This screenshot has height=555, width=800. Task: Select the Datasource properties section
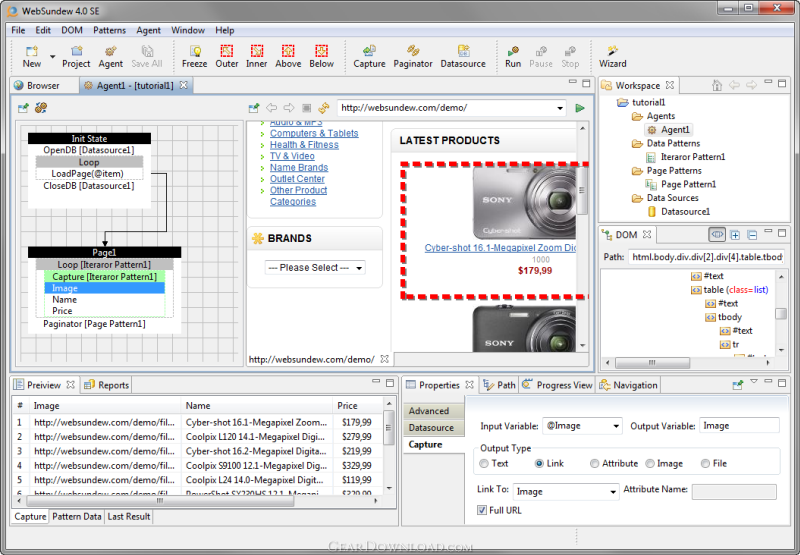[x=433, y=428]
